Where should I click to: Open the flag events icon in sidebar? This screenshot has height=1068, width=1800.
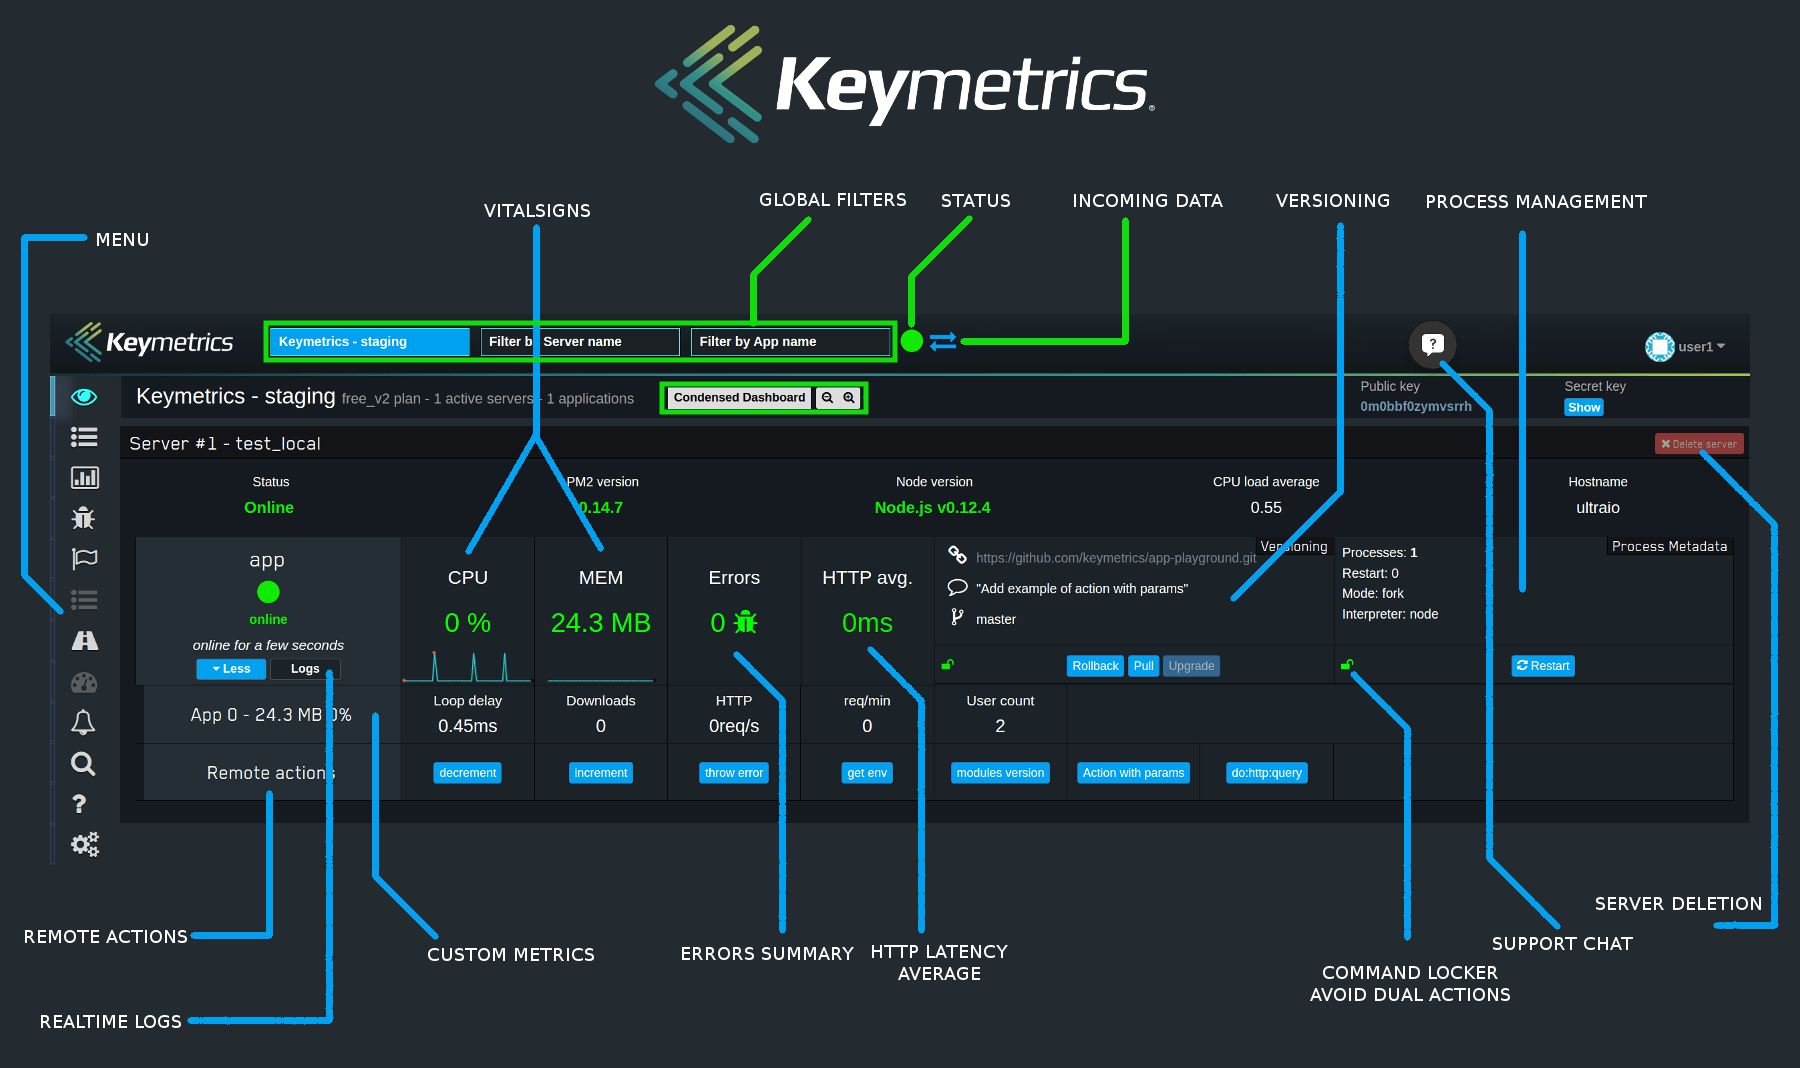click(84, 559)
